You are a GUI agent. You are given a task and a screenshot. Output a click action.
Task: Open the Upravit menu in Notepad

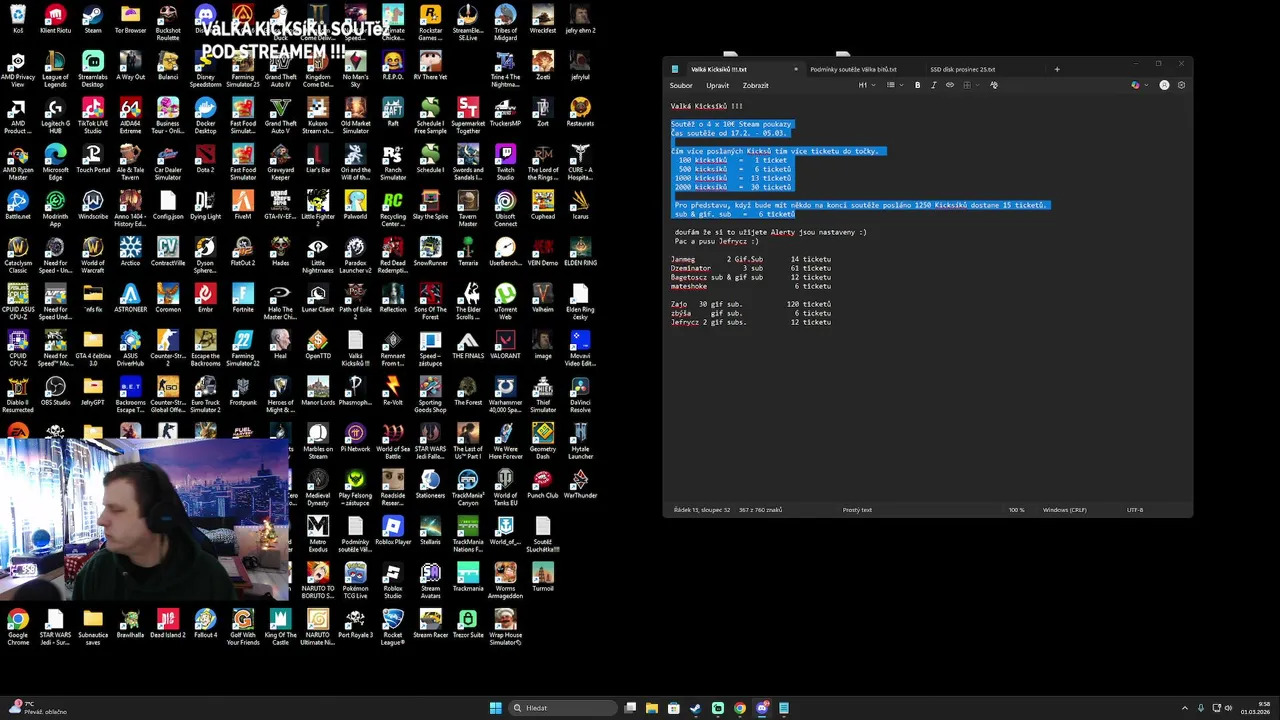coord(717,85)
